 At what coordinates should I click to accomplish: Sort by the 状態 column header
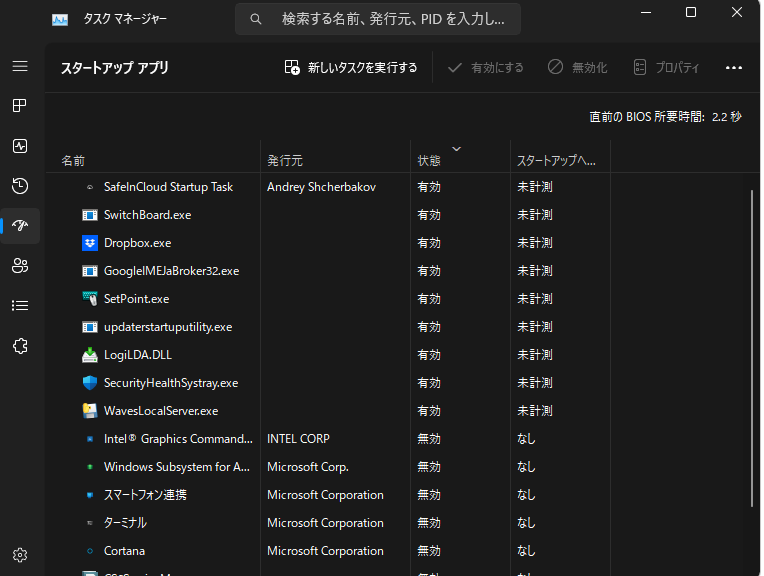[429, 160]
